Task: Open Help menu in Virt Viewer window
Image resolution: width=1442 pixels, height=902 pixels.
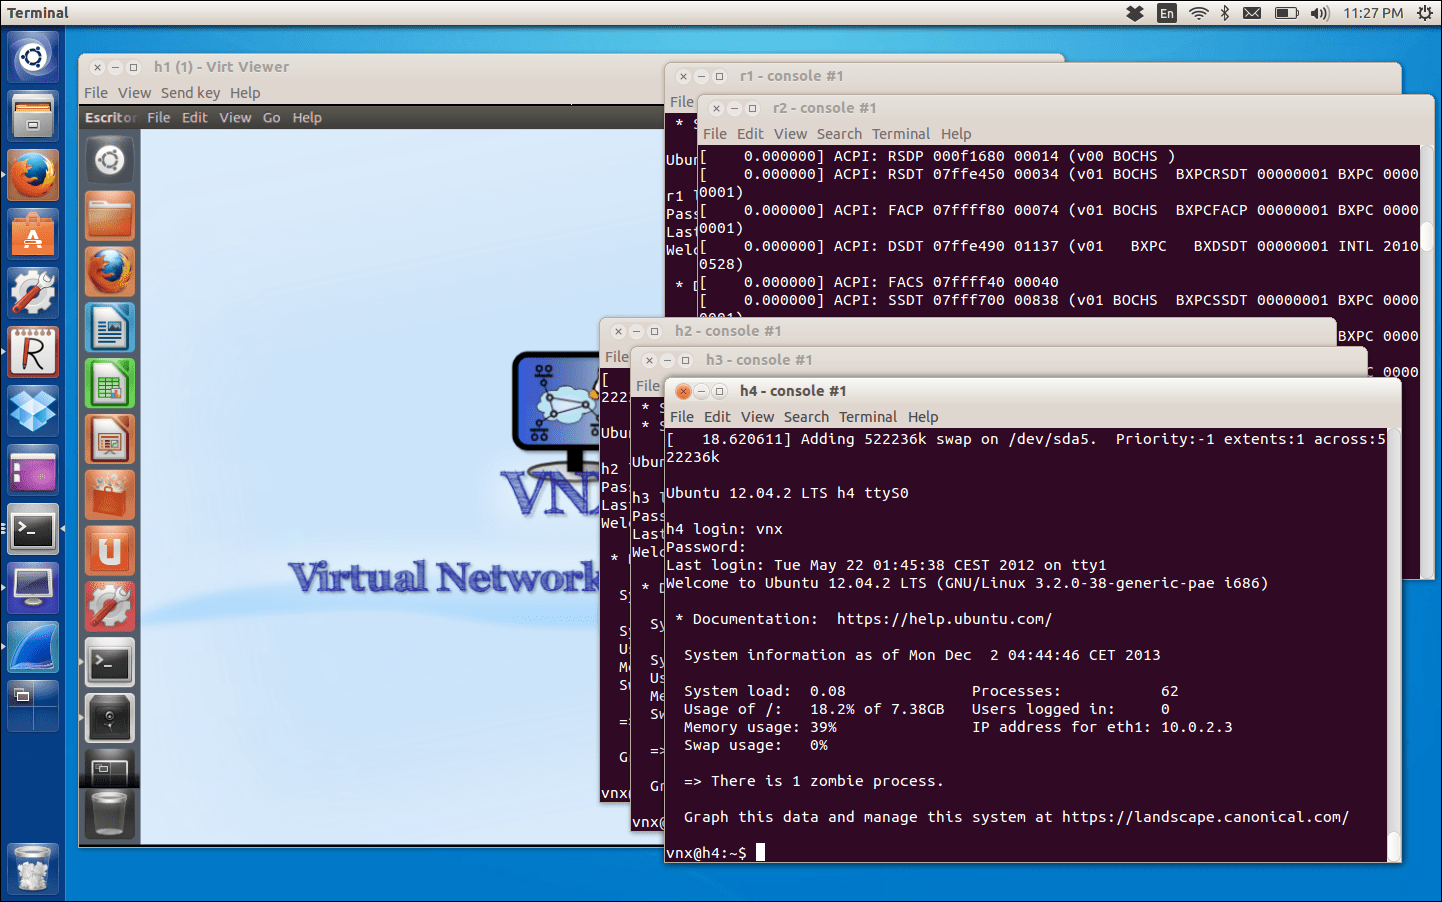Action: click(245, 93)
